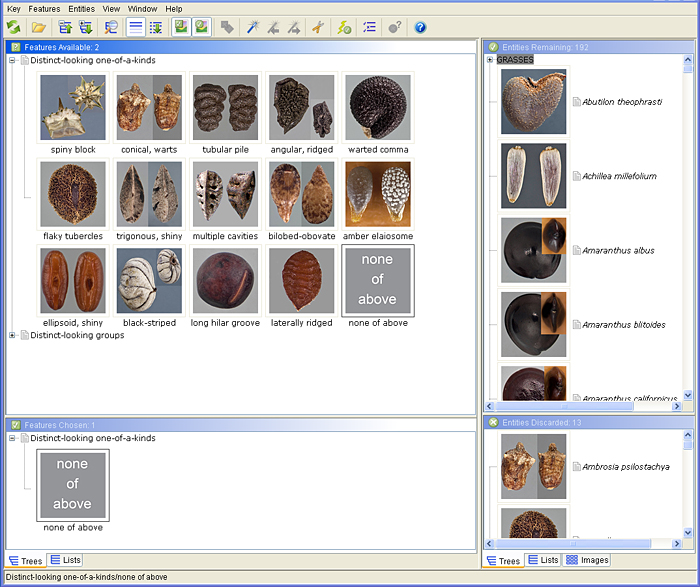700x587 pixels.
Task: Collapse 'Distinct-looking one-of-a-kinds' in Features Available
Action: 12,60
